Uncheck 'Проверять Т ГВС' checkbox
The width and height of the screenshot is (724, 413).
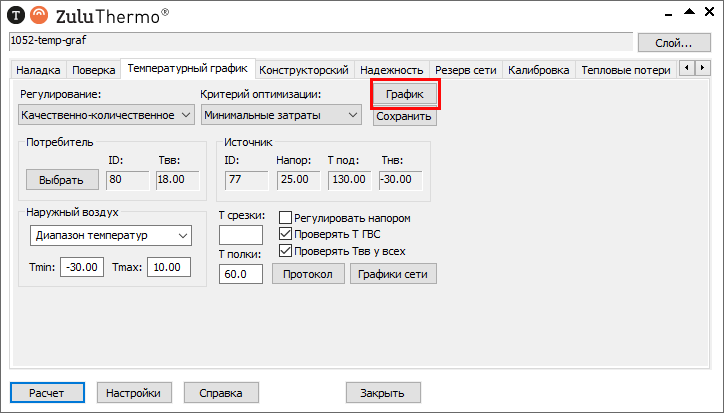click(286, 234)
